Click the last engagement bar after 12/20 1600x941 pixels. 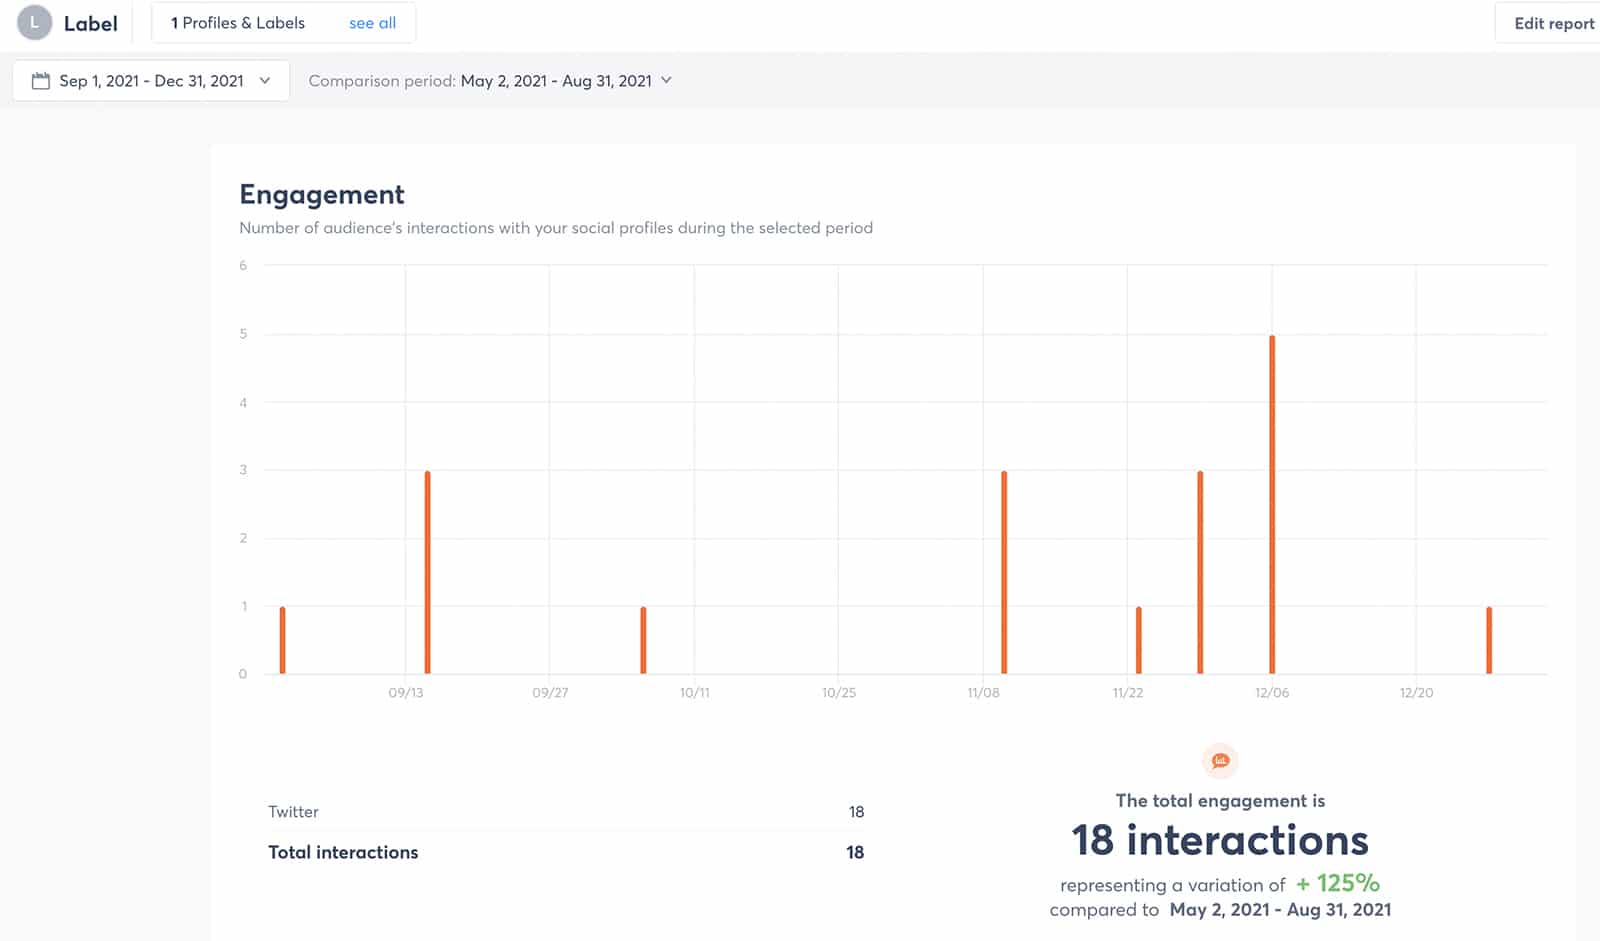click(1489, 640)
